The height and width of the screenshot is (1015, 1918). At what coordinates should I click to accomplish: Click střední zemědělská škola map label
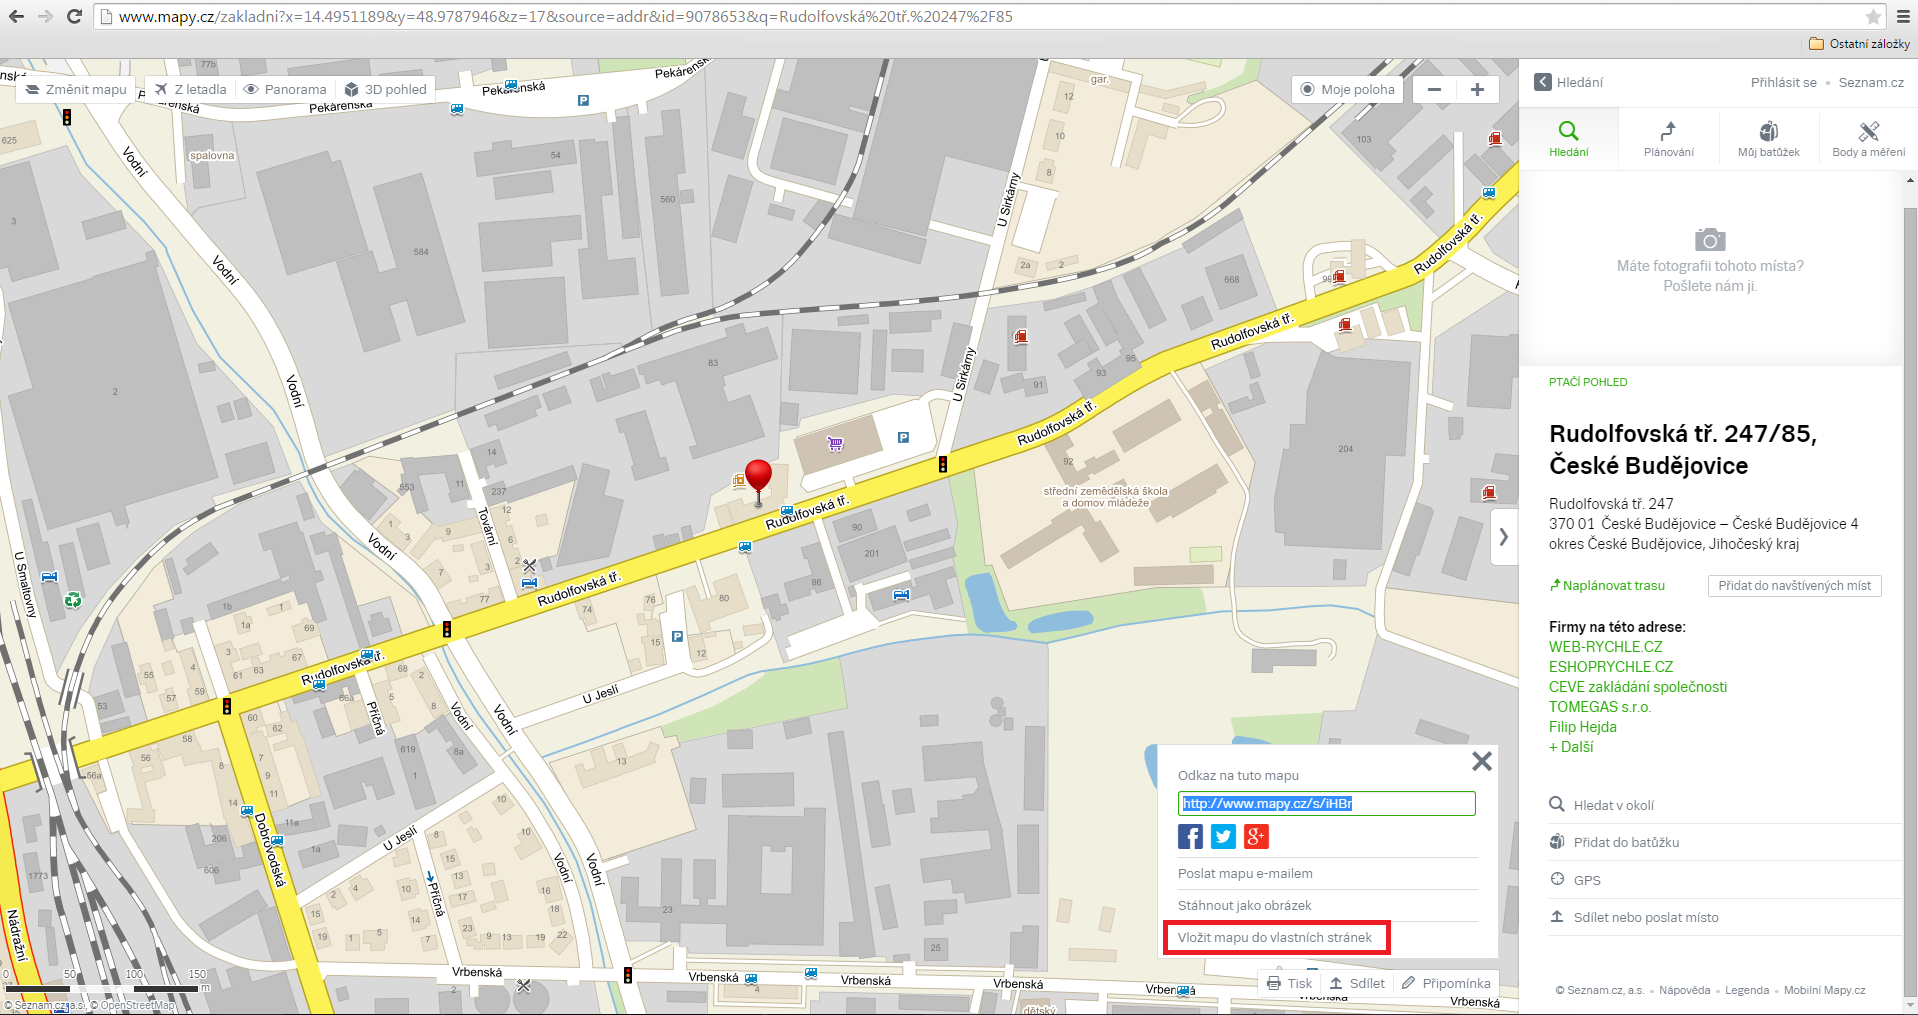tap(1105, 497)
